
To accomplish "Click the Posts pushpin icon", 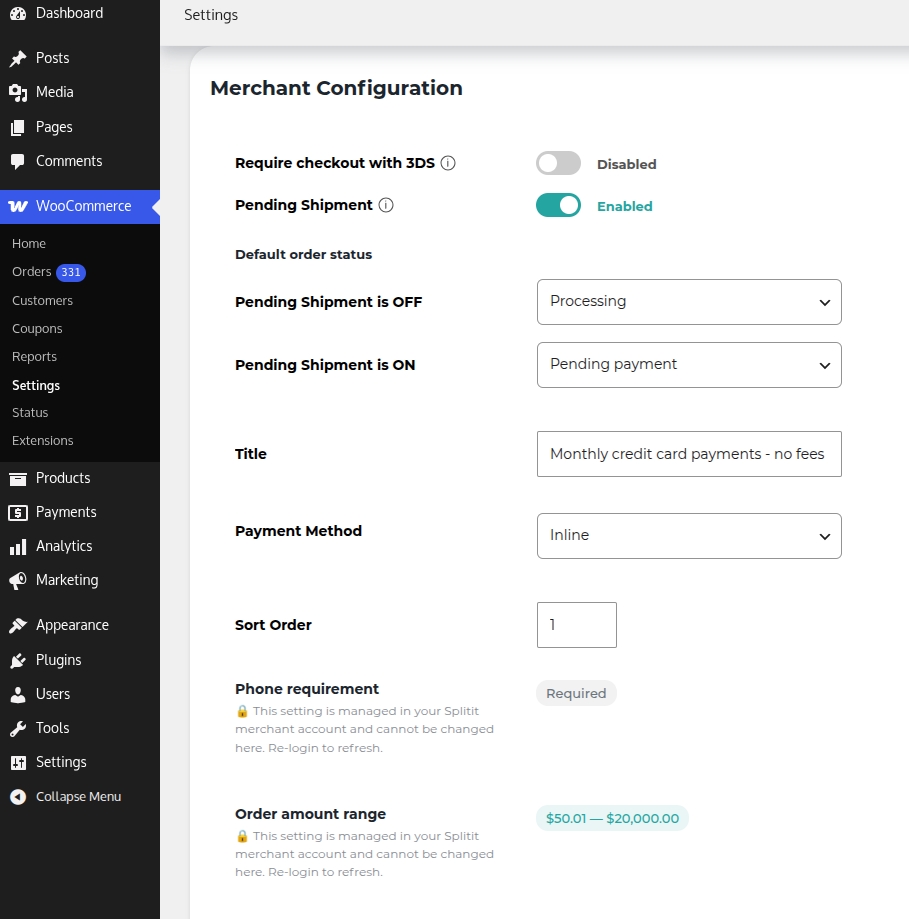I will pos(18,58).
